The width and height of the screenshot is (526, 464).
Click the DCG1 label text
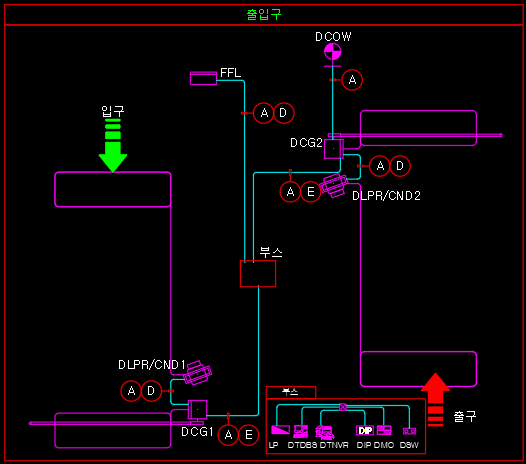197,432
